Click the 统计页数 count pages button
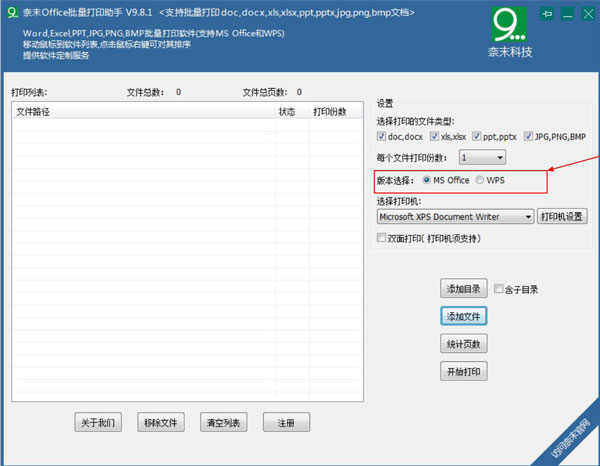 [x=463, y=344]
